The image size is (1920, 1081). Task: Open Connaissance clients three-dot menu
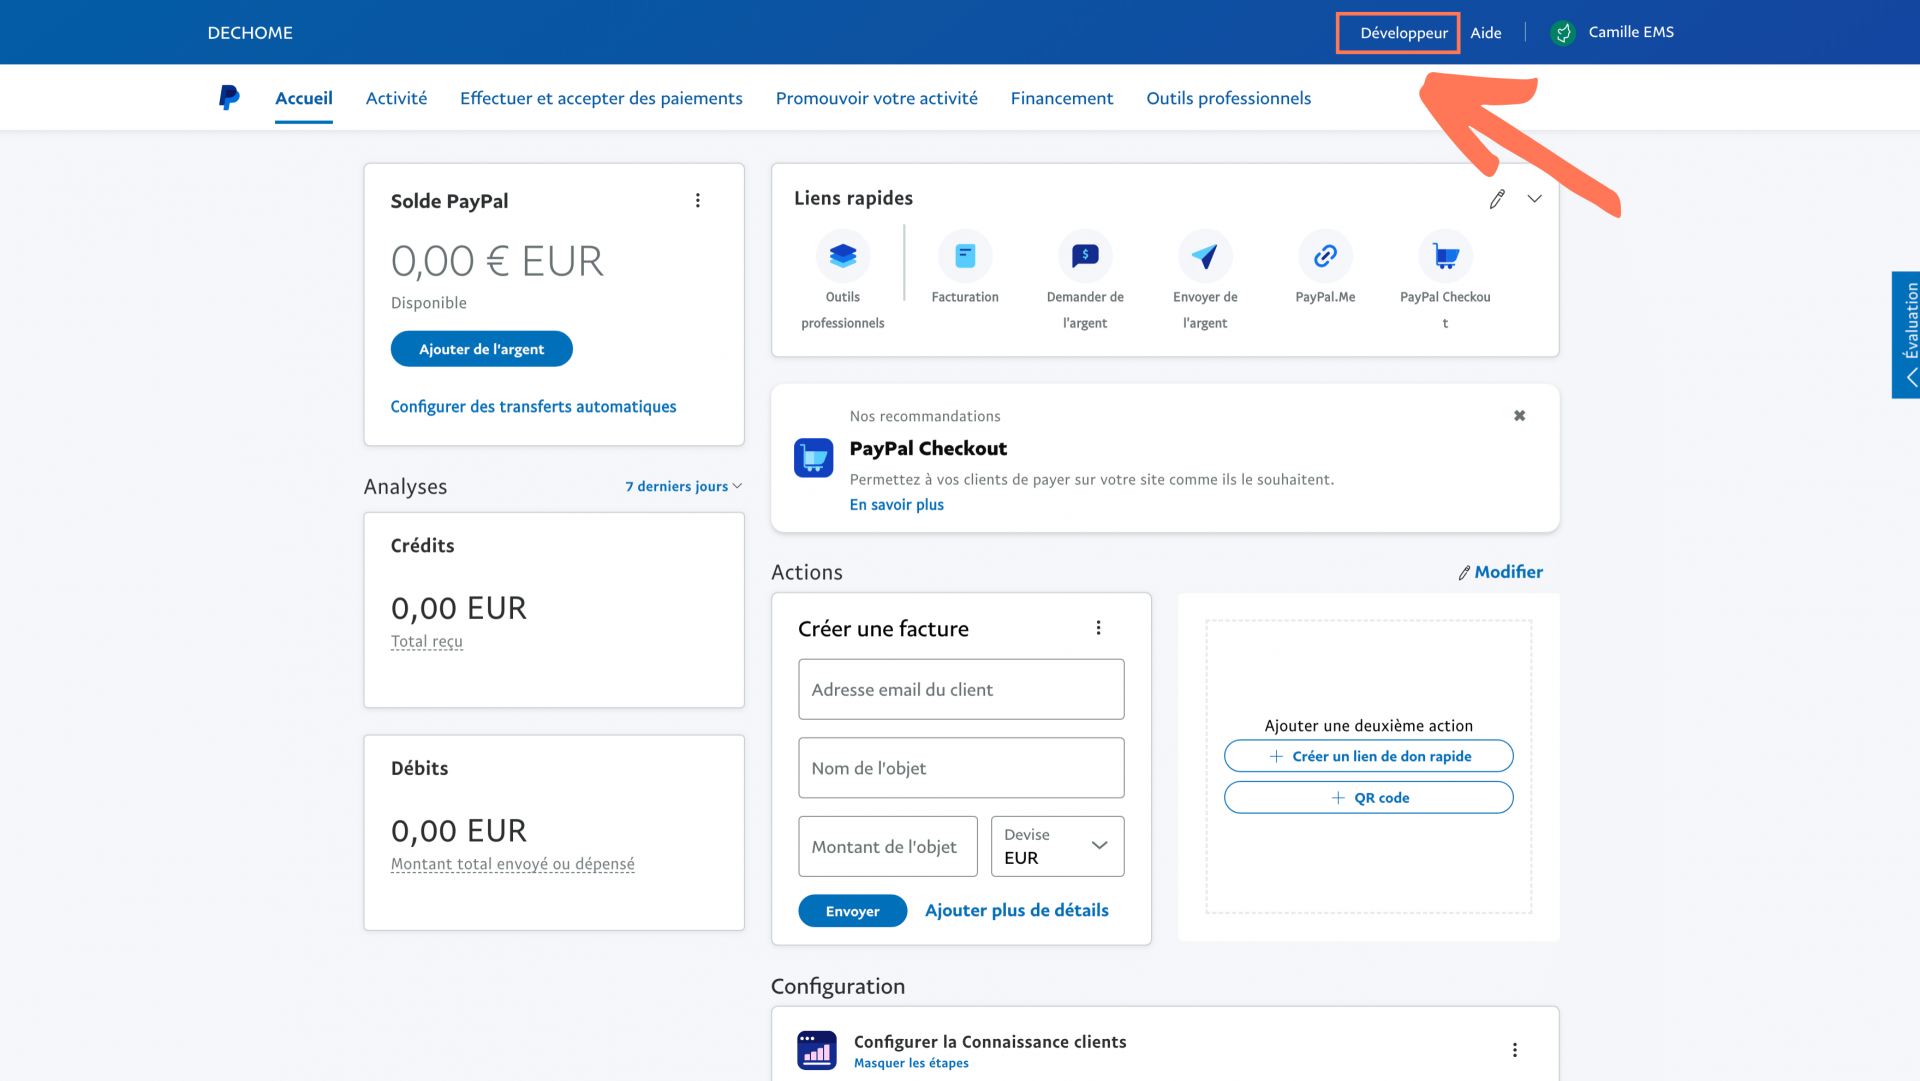point(1515,1050)
